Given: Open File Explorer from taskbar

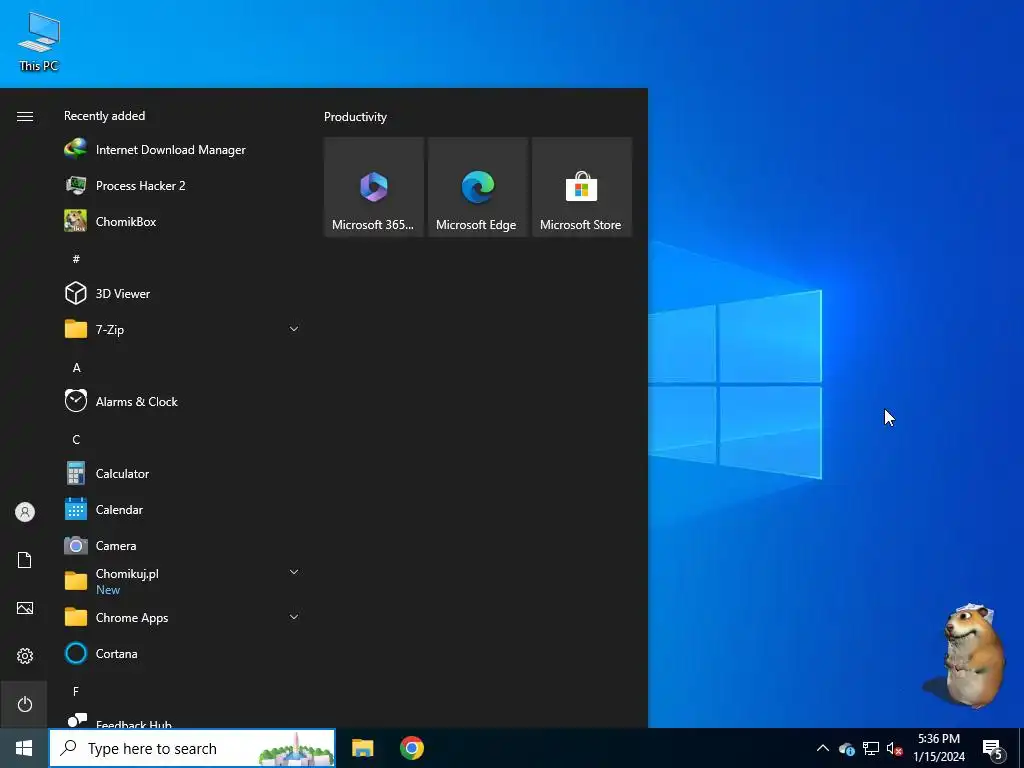Looking at the screenshot, I should 362,748.
